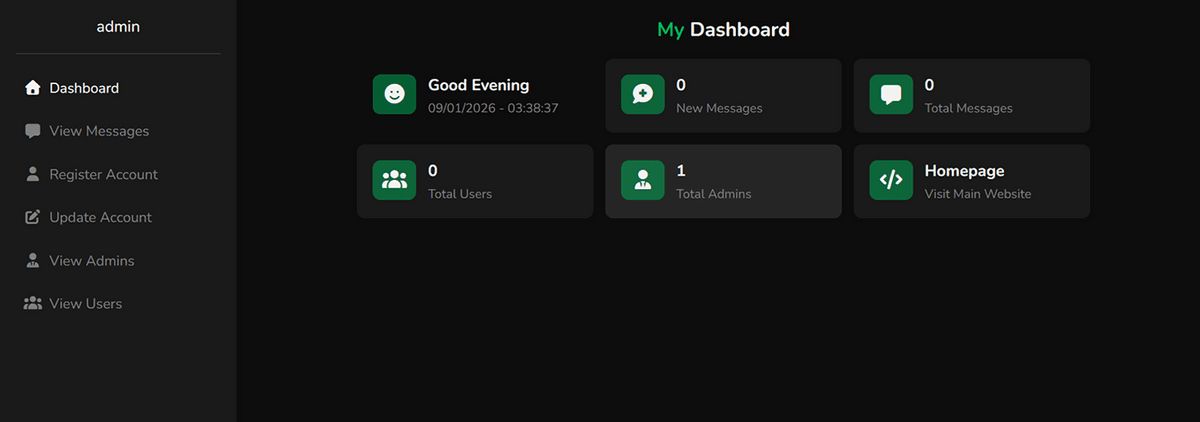Screen dimensions: 1200x422
Task: Click the house icon beside Dashboard
Action: [32, 88]
